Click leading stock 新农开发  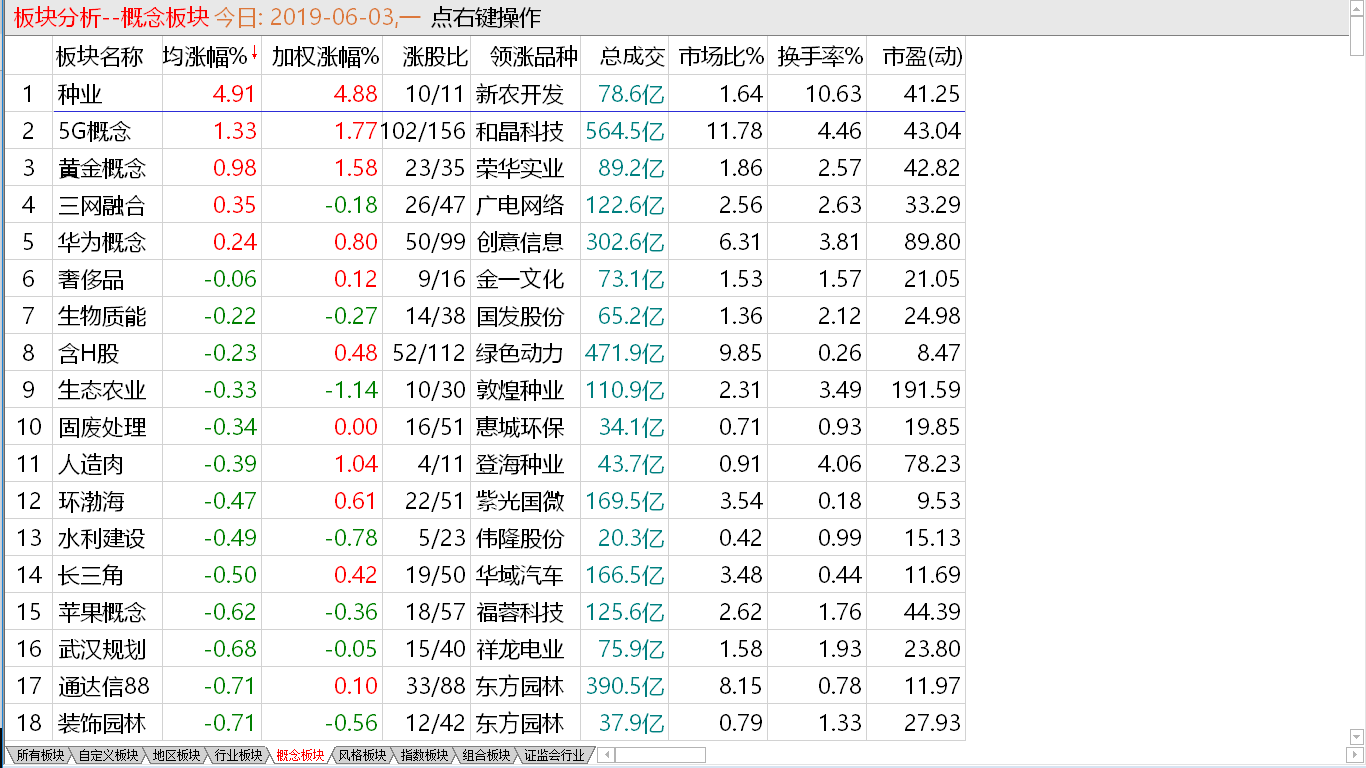pyautogui.click(x=520, y=94)
